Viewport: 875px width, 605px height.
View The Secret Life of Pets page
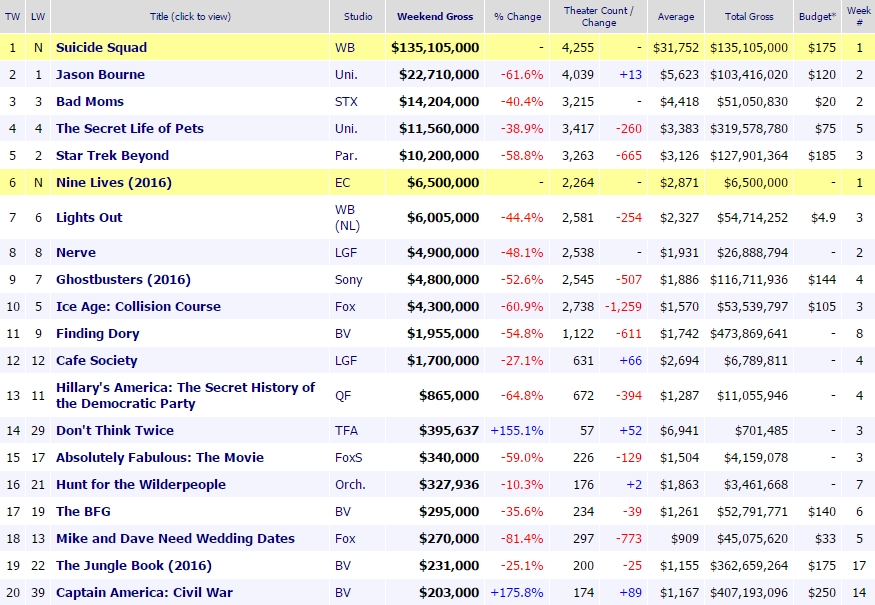129,128
